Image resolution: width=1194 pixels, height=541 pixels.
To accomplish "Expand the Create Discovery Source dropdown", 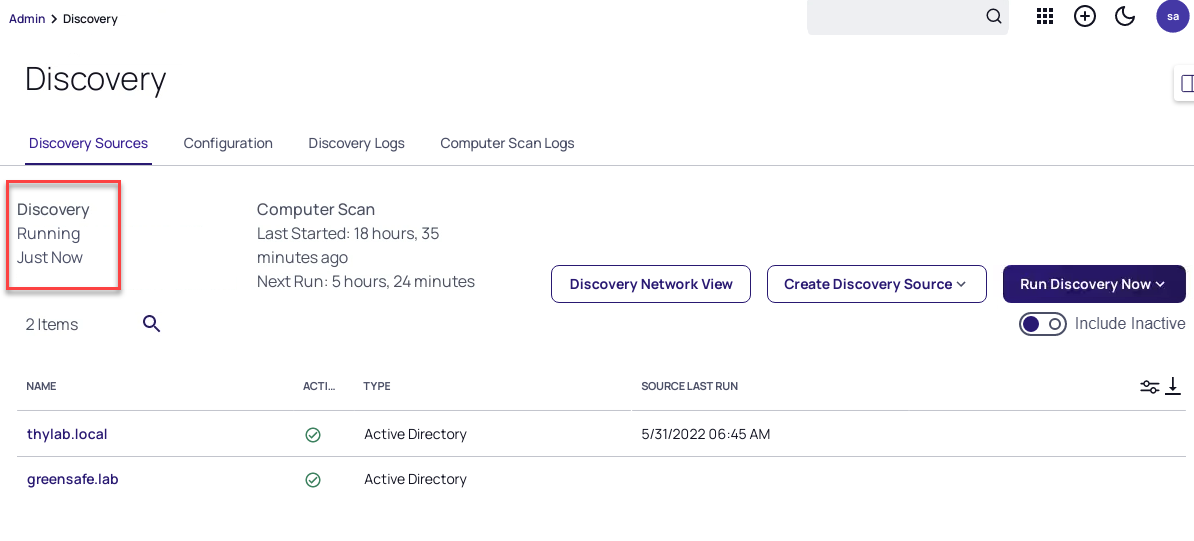I will (x=876, y=284).
